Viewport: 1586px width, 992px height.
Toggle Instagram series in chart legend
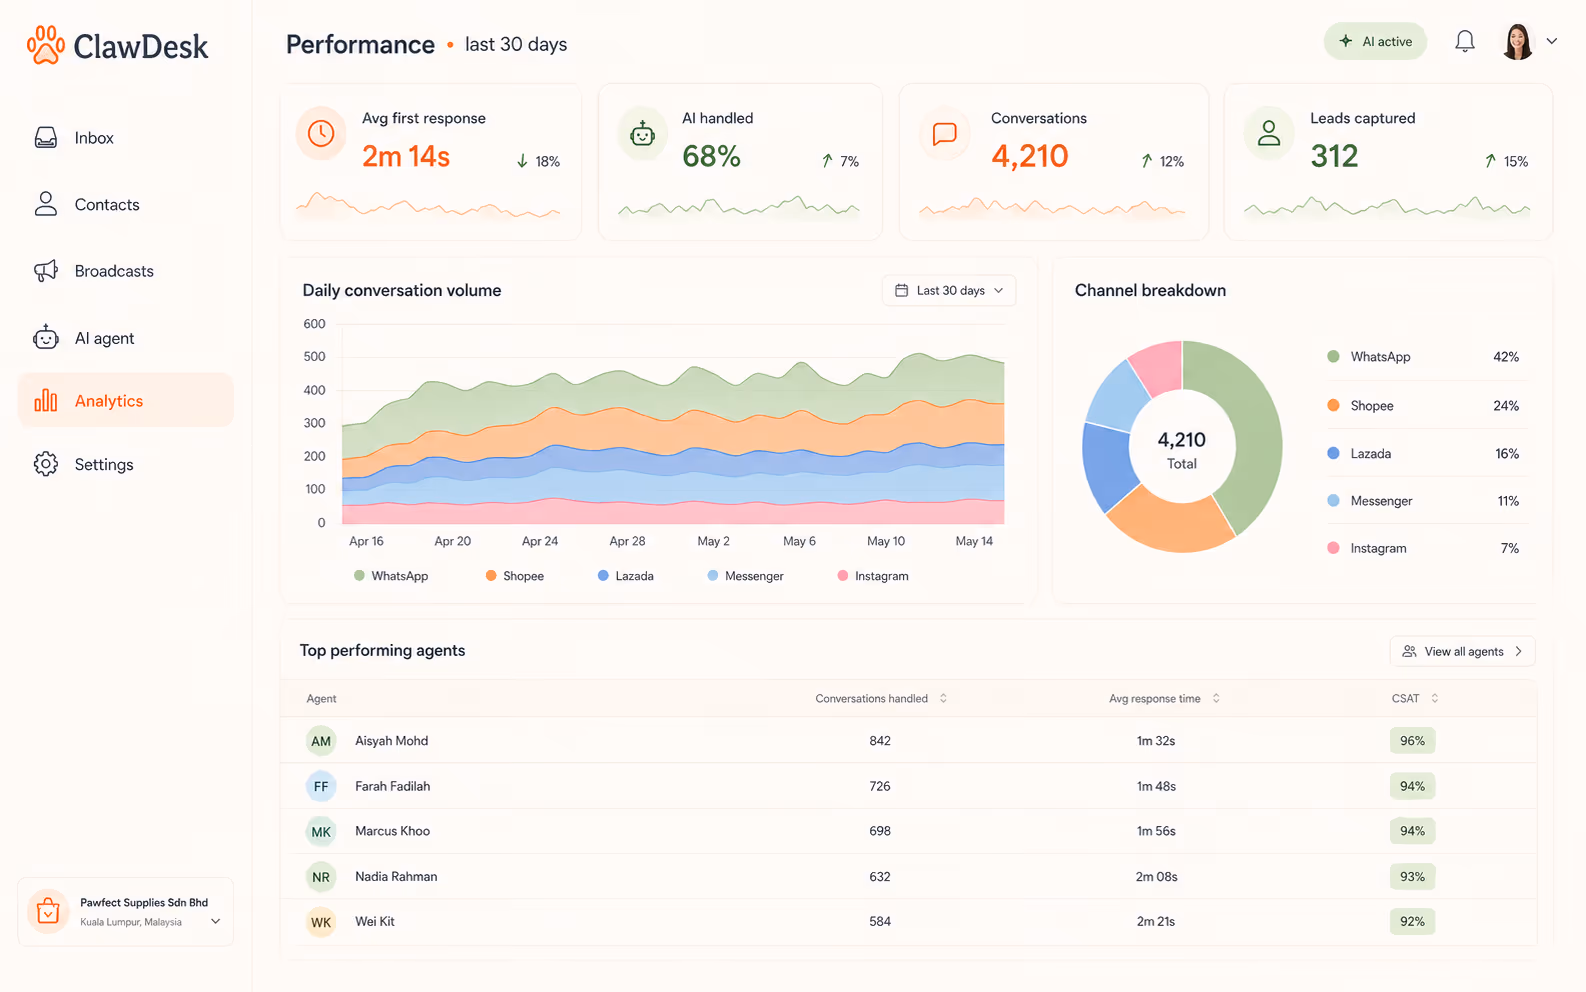pyautogui.click(x=873, y=576)
